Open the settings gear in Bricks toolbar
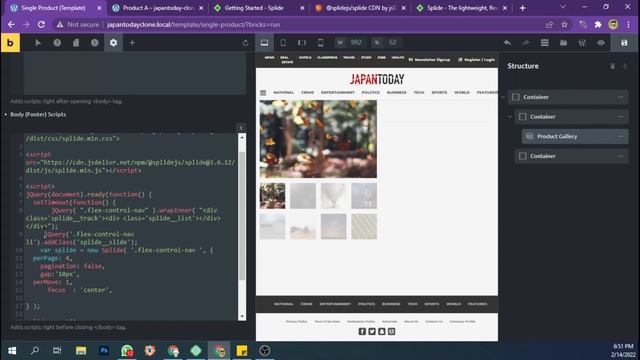 point(113,43)
